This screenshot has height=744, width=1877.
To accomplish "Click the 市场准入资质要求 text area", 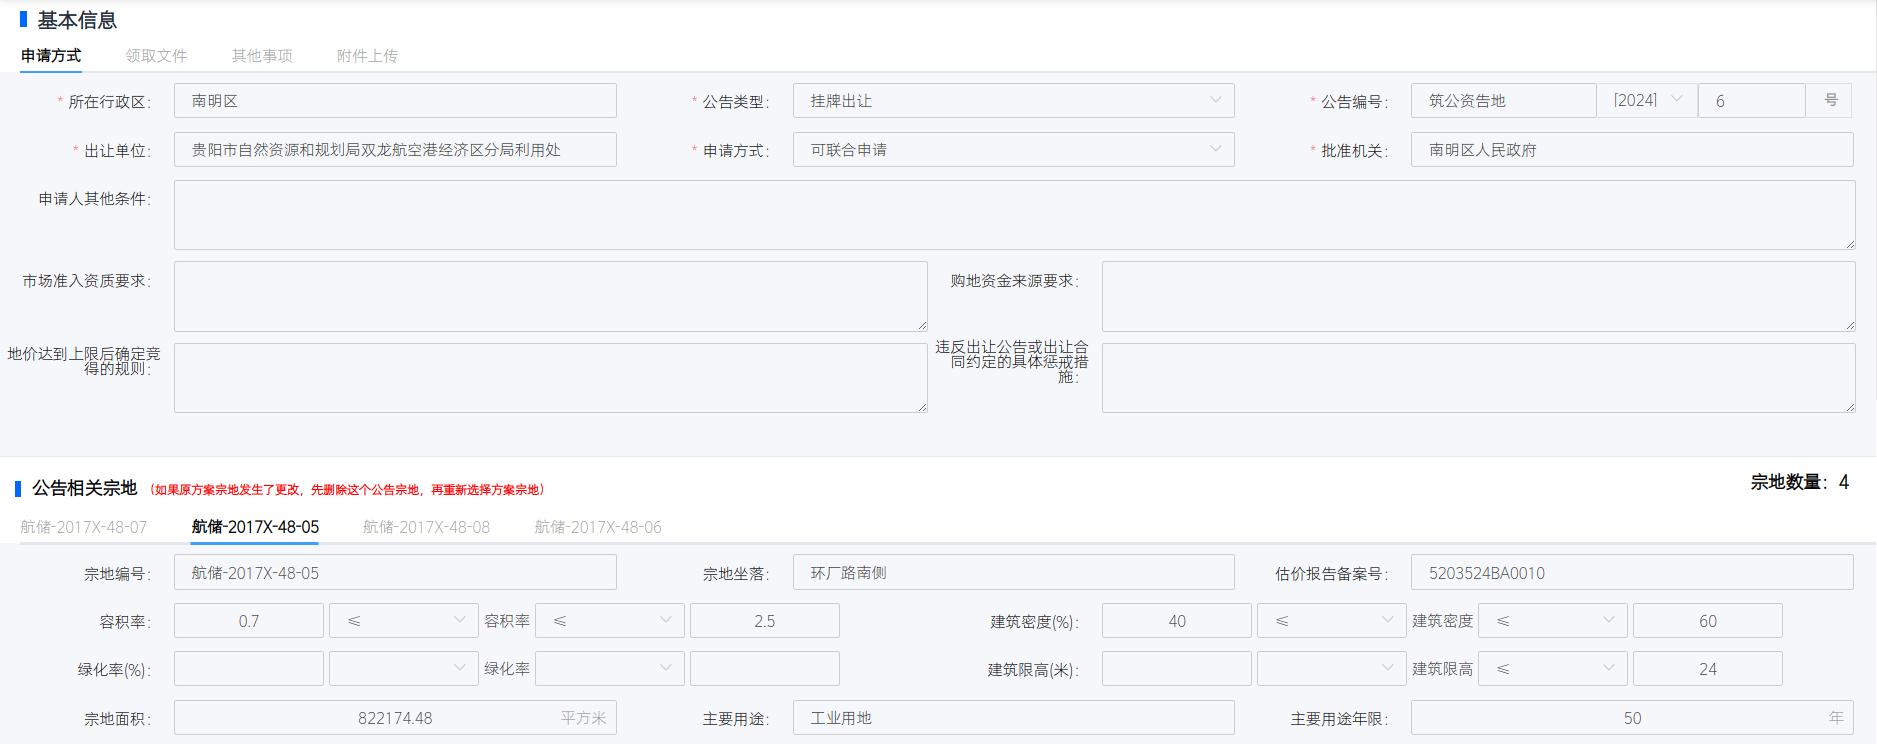I will coord(551,297).
